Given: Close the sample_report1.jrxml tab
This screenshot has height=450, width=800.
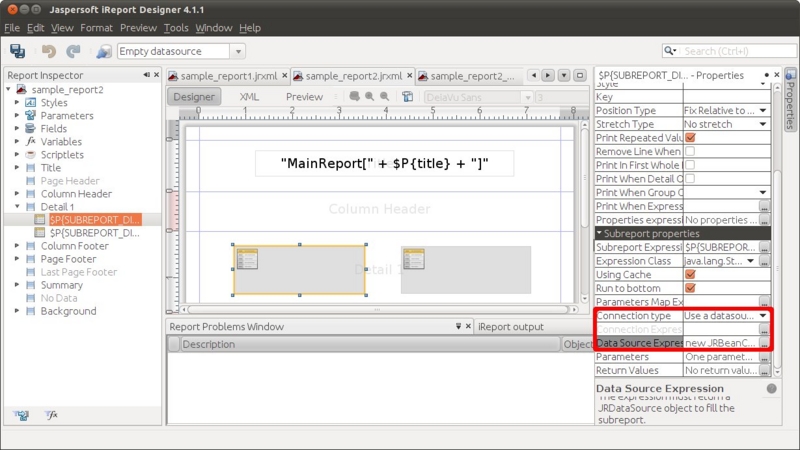Looking at the screenshot, I should click(x=285, y=76).
